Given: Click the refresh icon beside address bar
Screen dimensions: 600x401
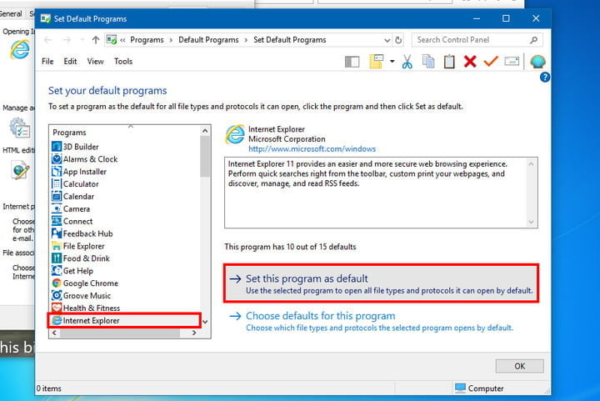Looking at the screenshot, I should pyautogui.click(x=398, y=40).
